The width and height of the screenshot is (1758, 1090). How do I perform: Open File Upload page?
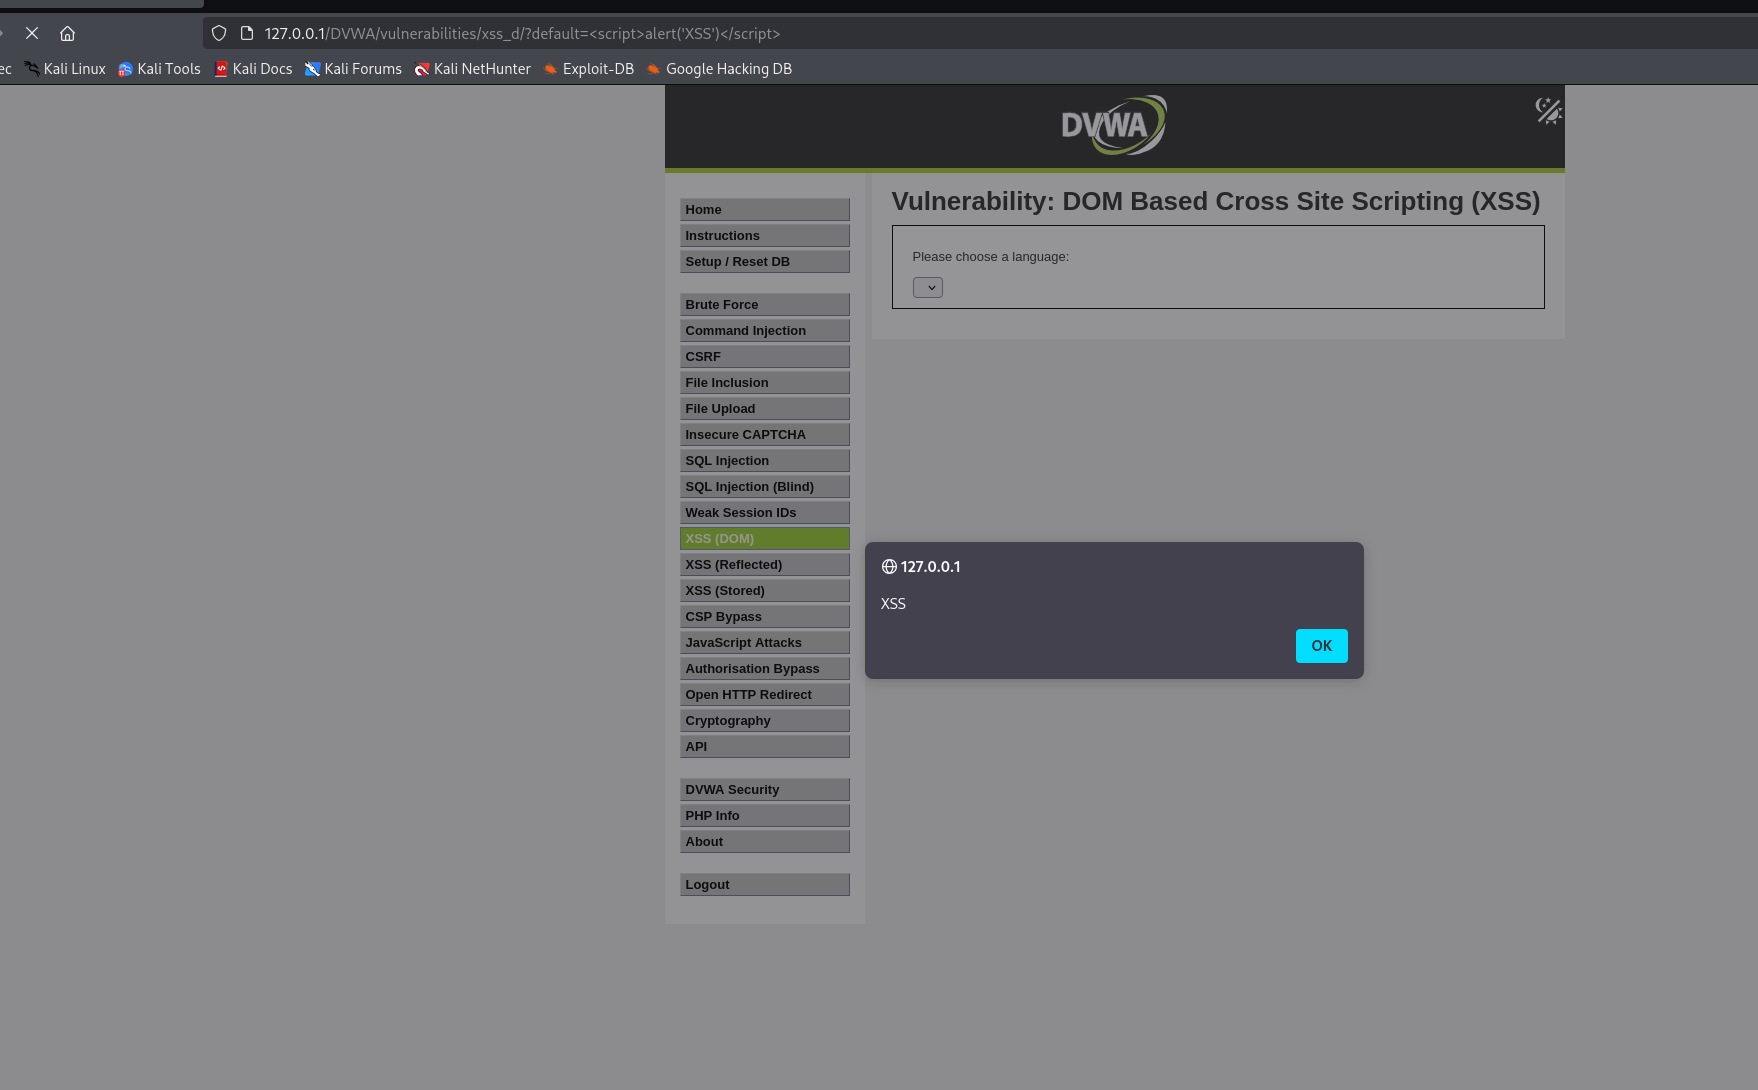[765, 408]
